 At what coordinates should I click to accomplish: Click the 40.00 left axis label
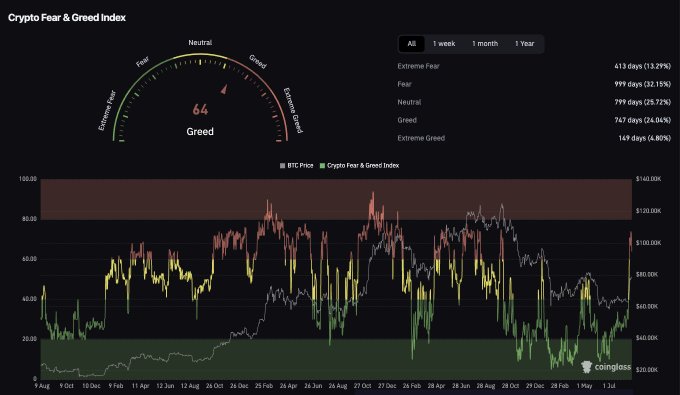pos(29,299)
